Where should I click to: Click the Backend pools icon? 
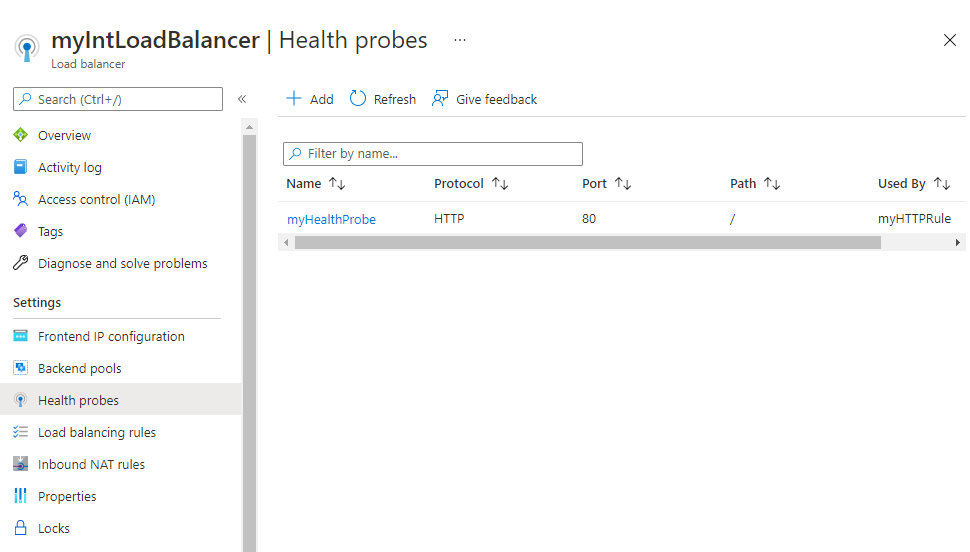point(20,368)
